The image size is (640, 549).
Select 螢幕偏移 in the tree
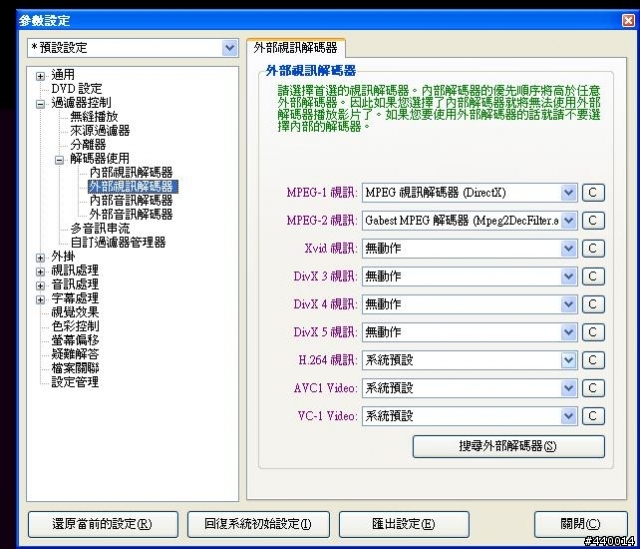(x=75, y=340)
